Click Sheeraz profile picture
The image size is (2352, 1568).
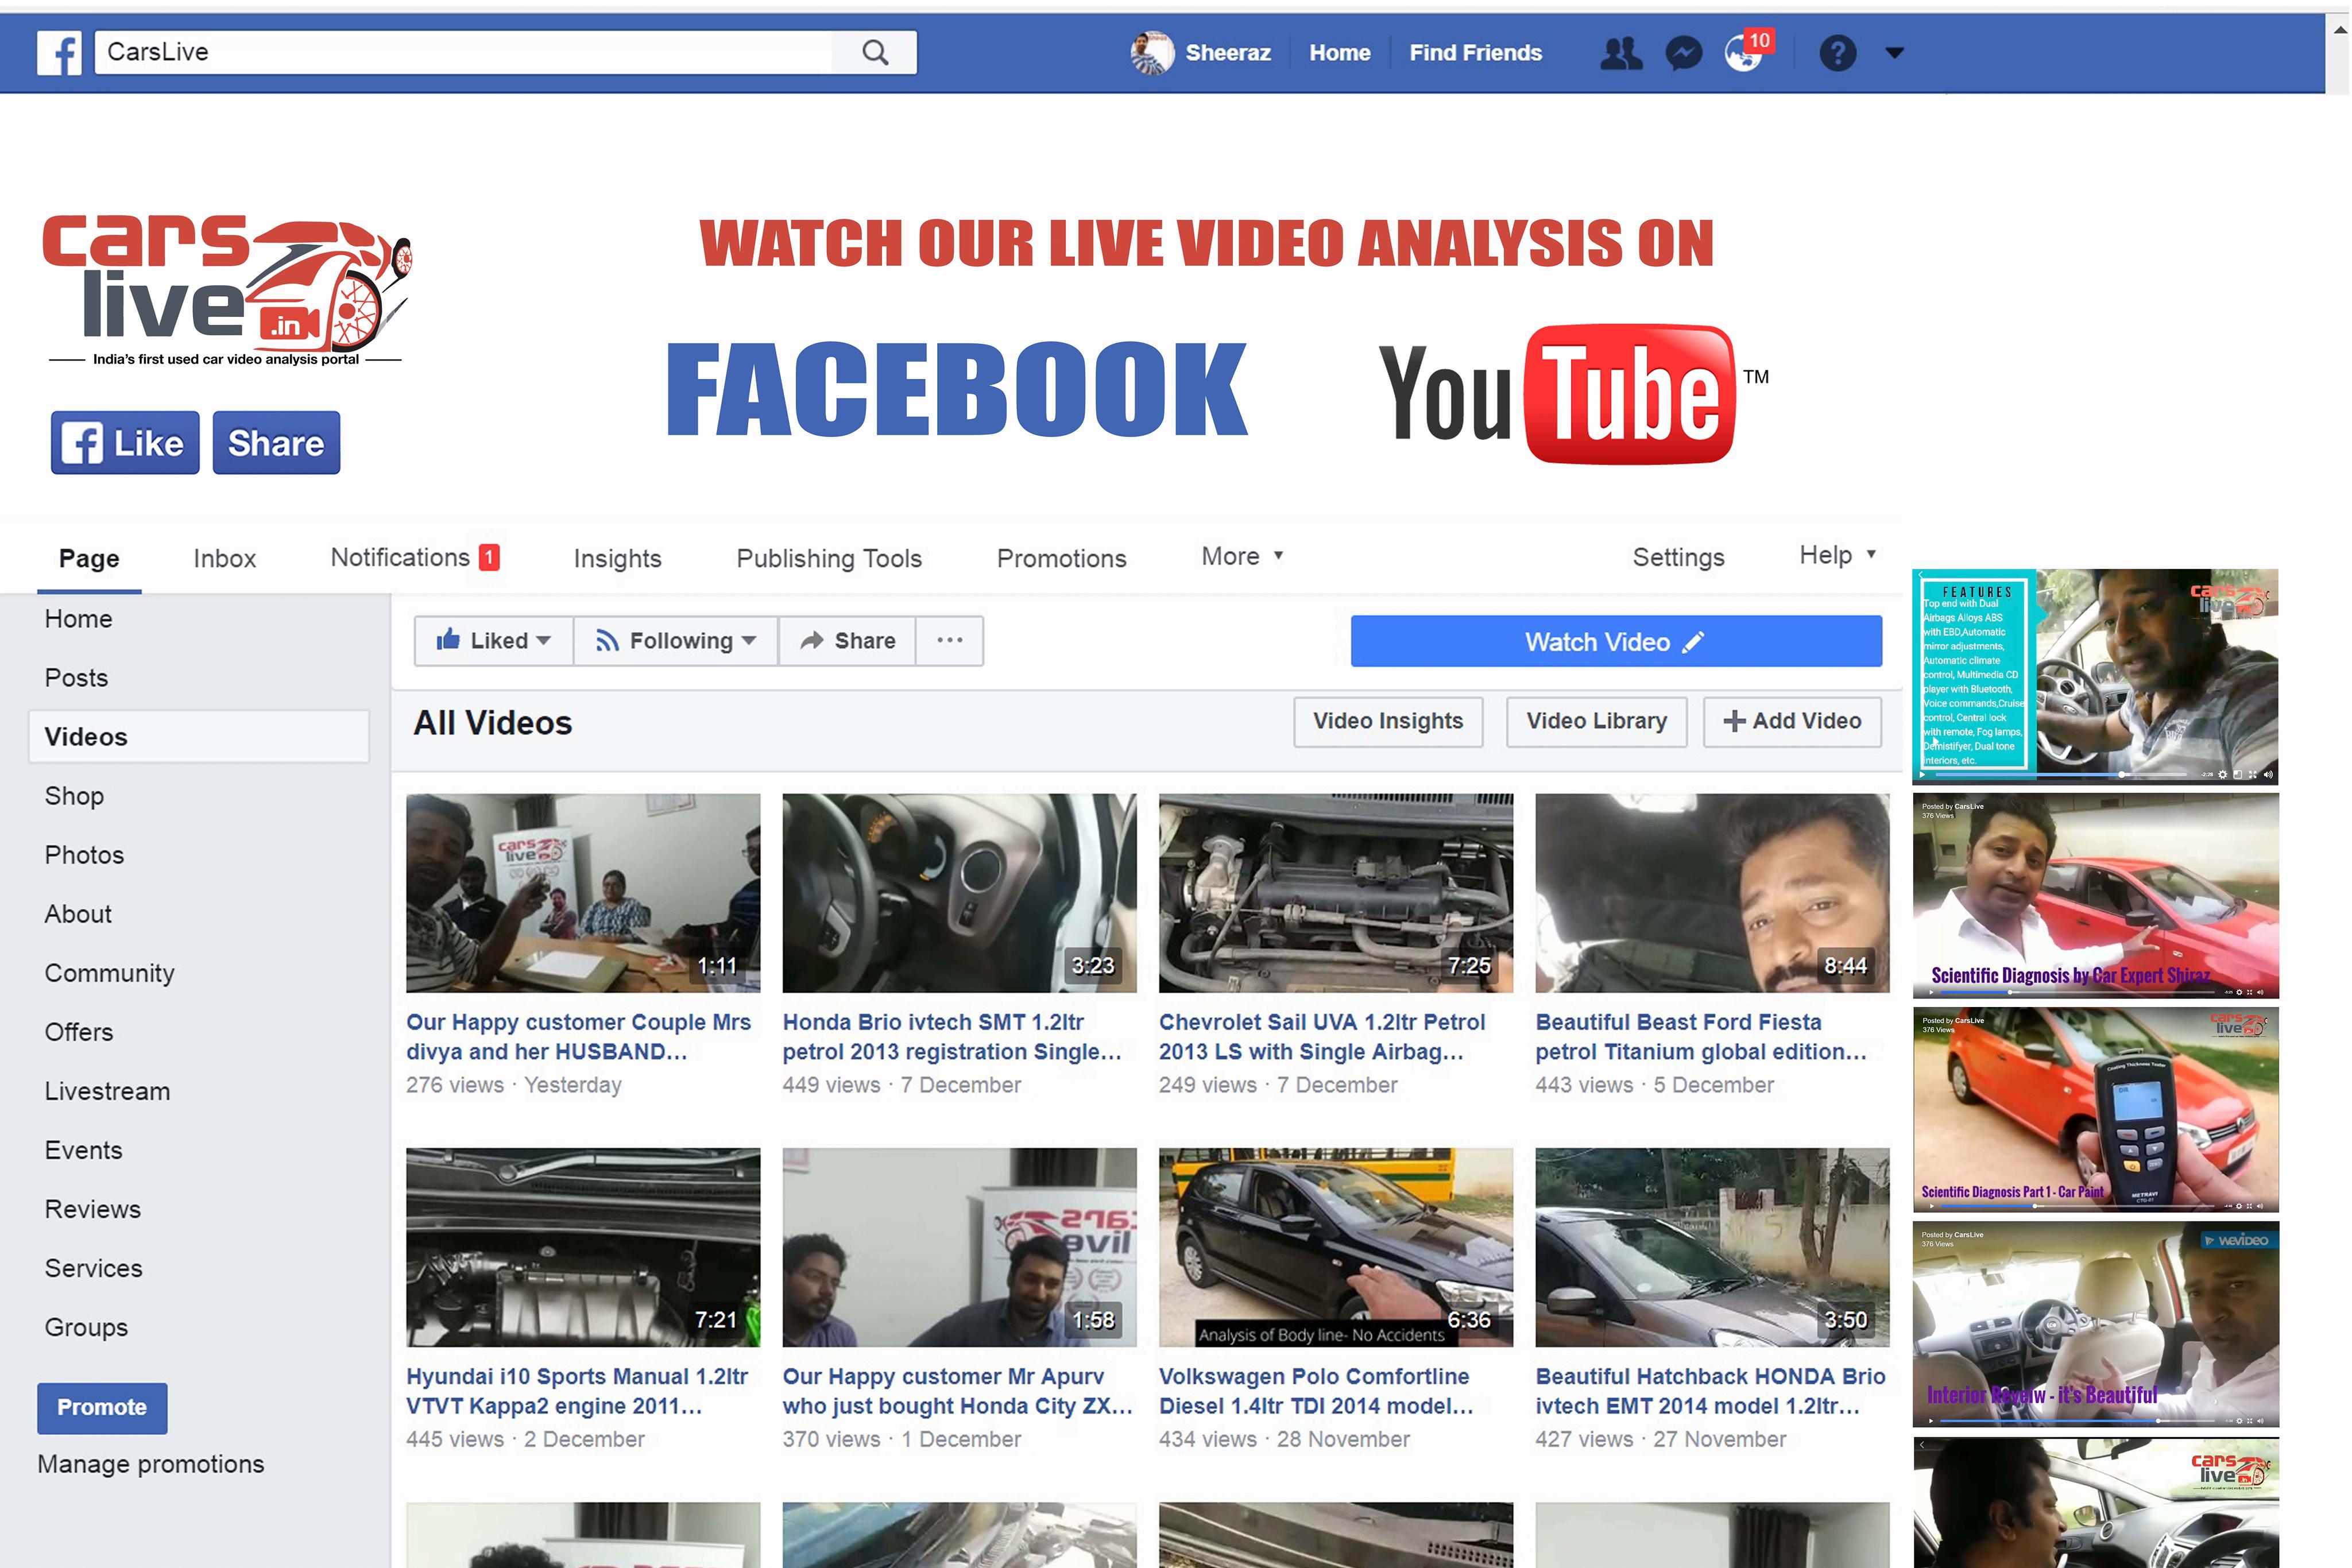click(1152, 53)
